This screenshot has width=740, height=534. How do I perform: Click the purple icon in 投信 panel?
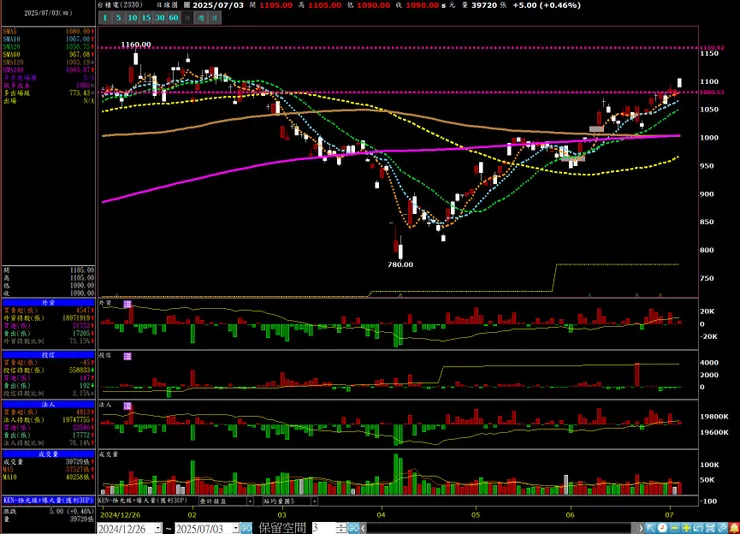pyautogui.click(x=127, y=356)
